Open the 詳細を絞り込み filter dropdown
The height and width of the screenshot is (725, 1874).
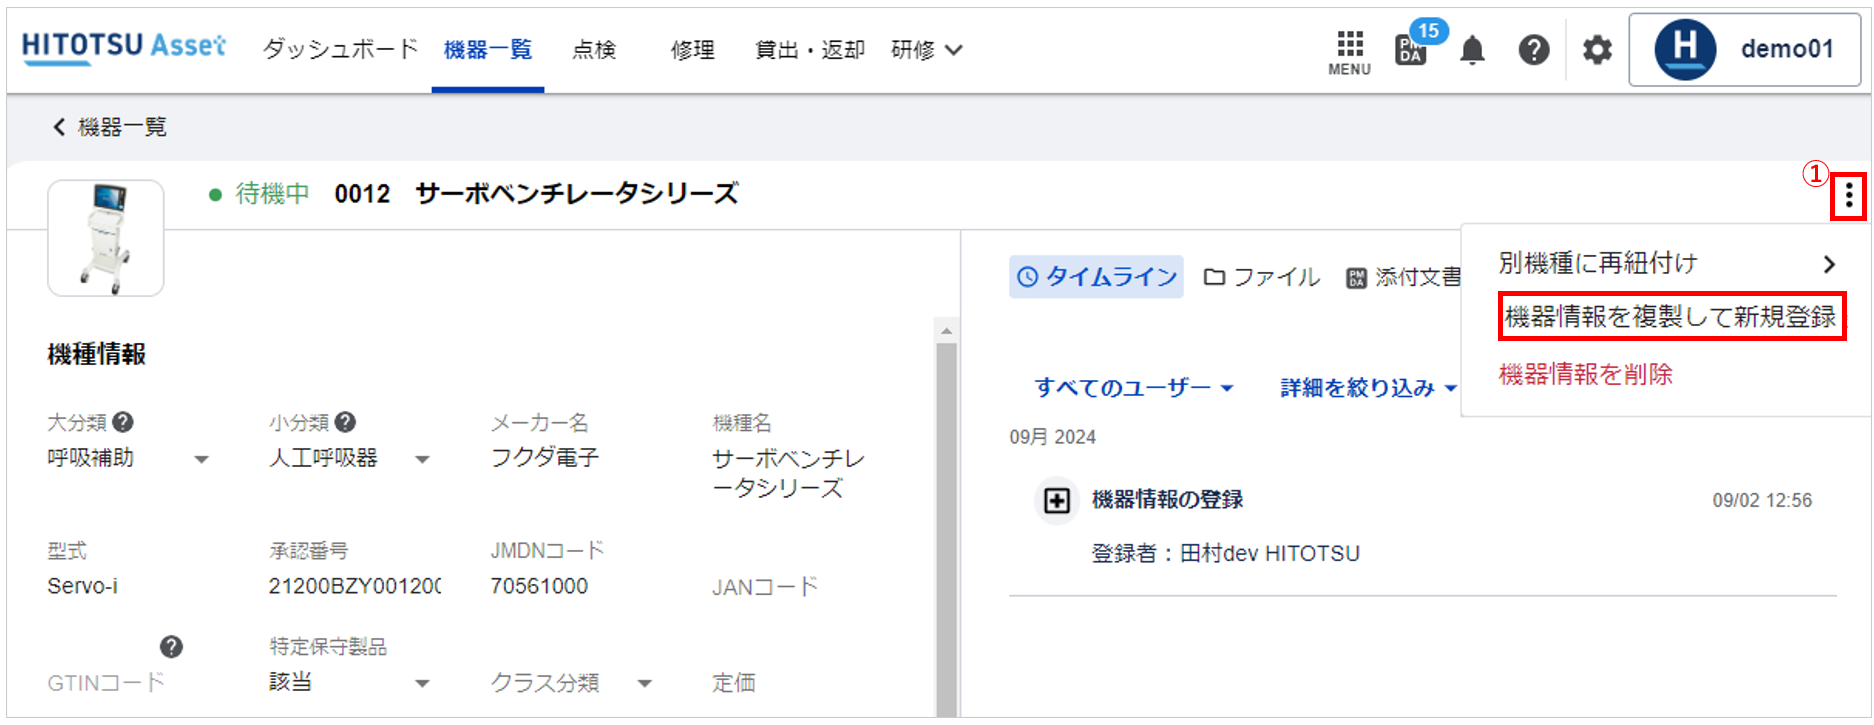point(1368,387)
